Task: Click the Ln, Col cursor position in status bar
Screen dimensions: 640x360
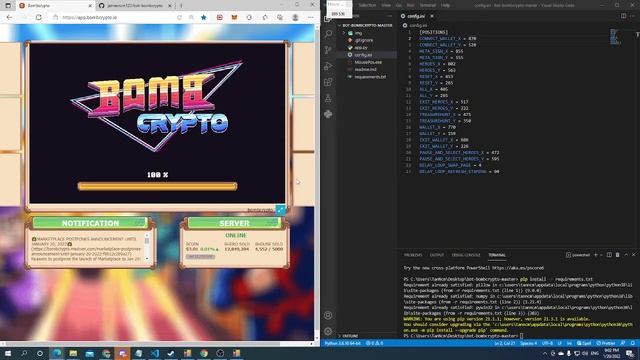Action: pos(505,343)
